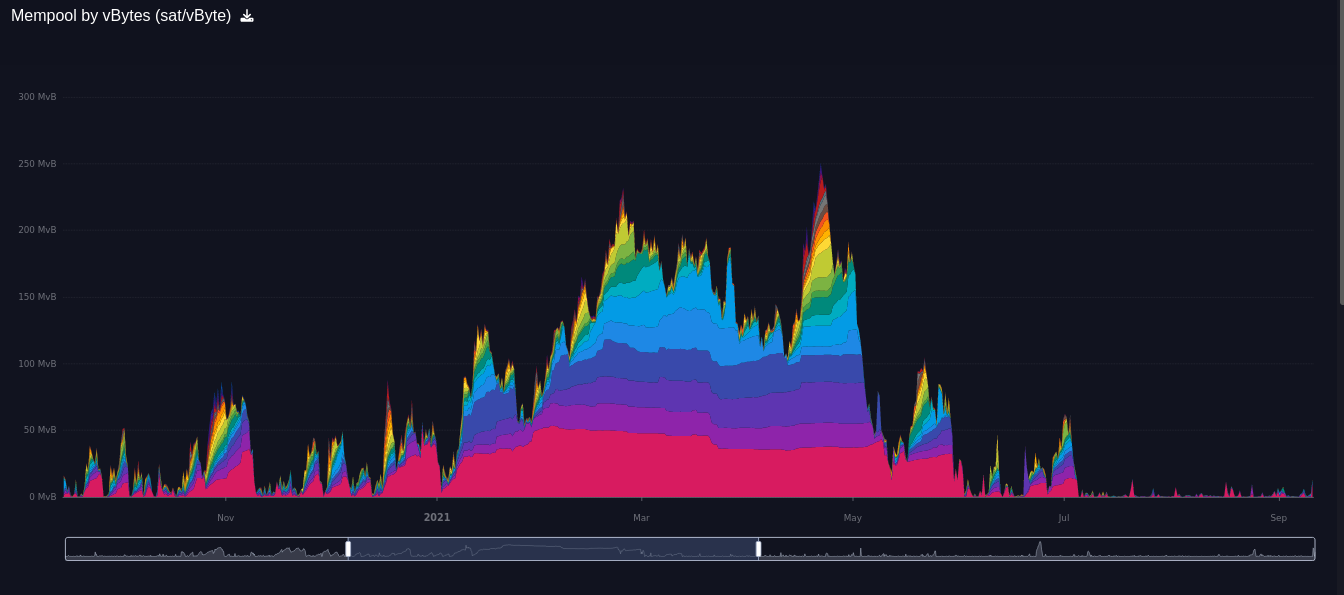Click the '100 MvB' axis label
This screenshot has width=1344, height=595.
(x=37, y=364)
